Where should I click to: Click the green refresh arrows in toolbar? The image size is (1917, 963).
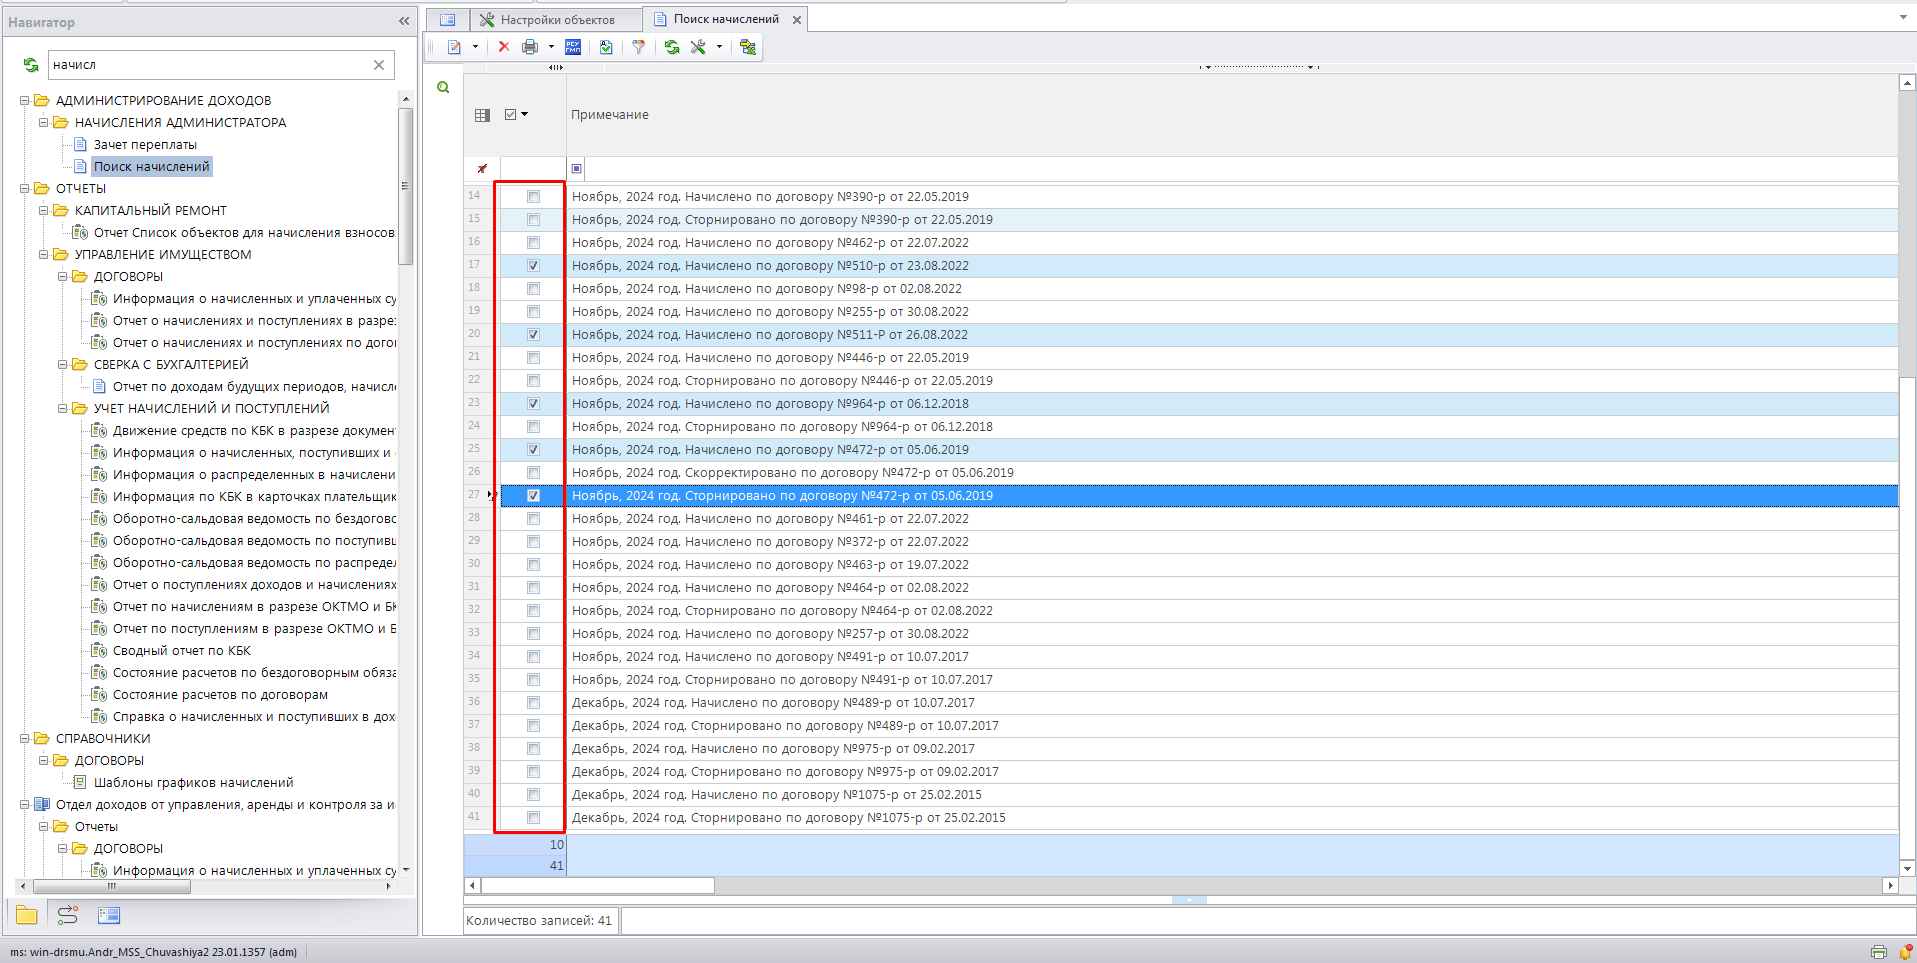pyautogui.click(x=672, y=47)
